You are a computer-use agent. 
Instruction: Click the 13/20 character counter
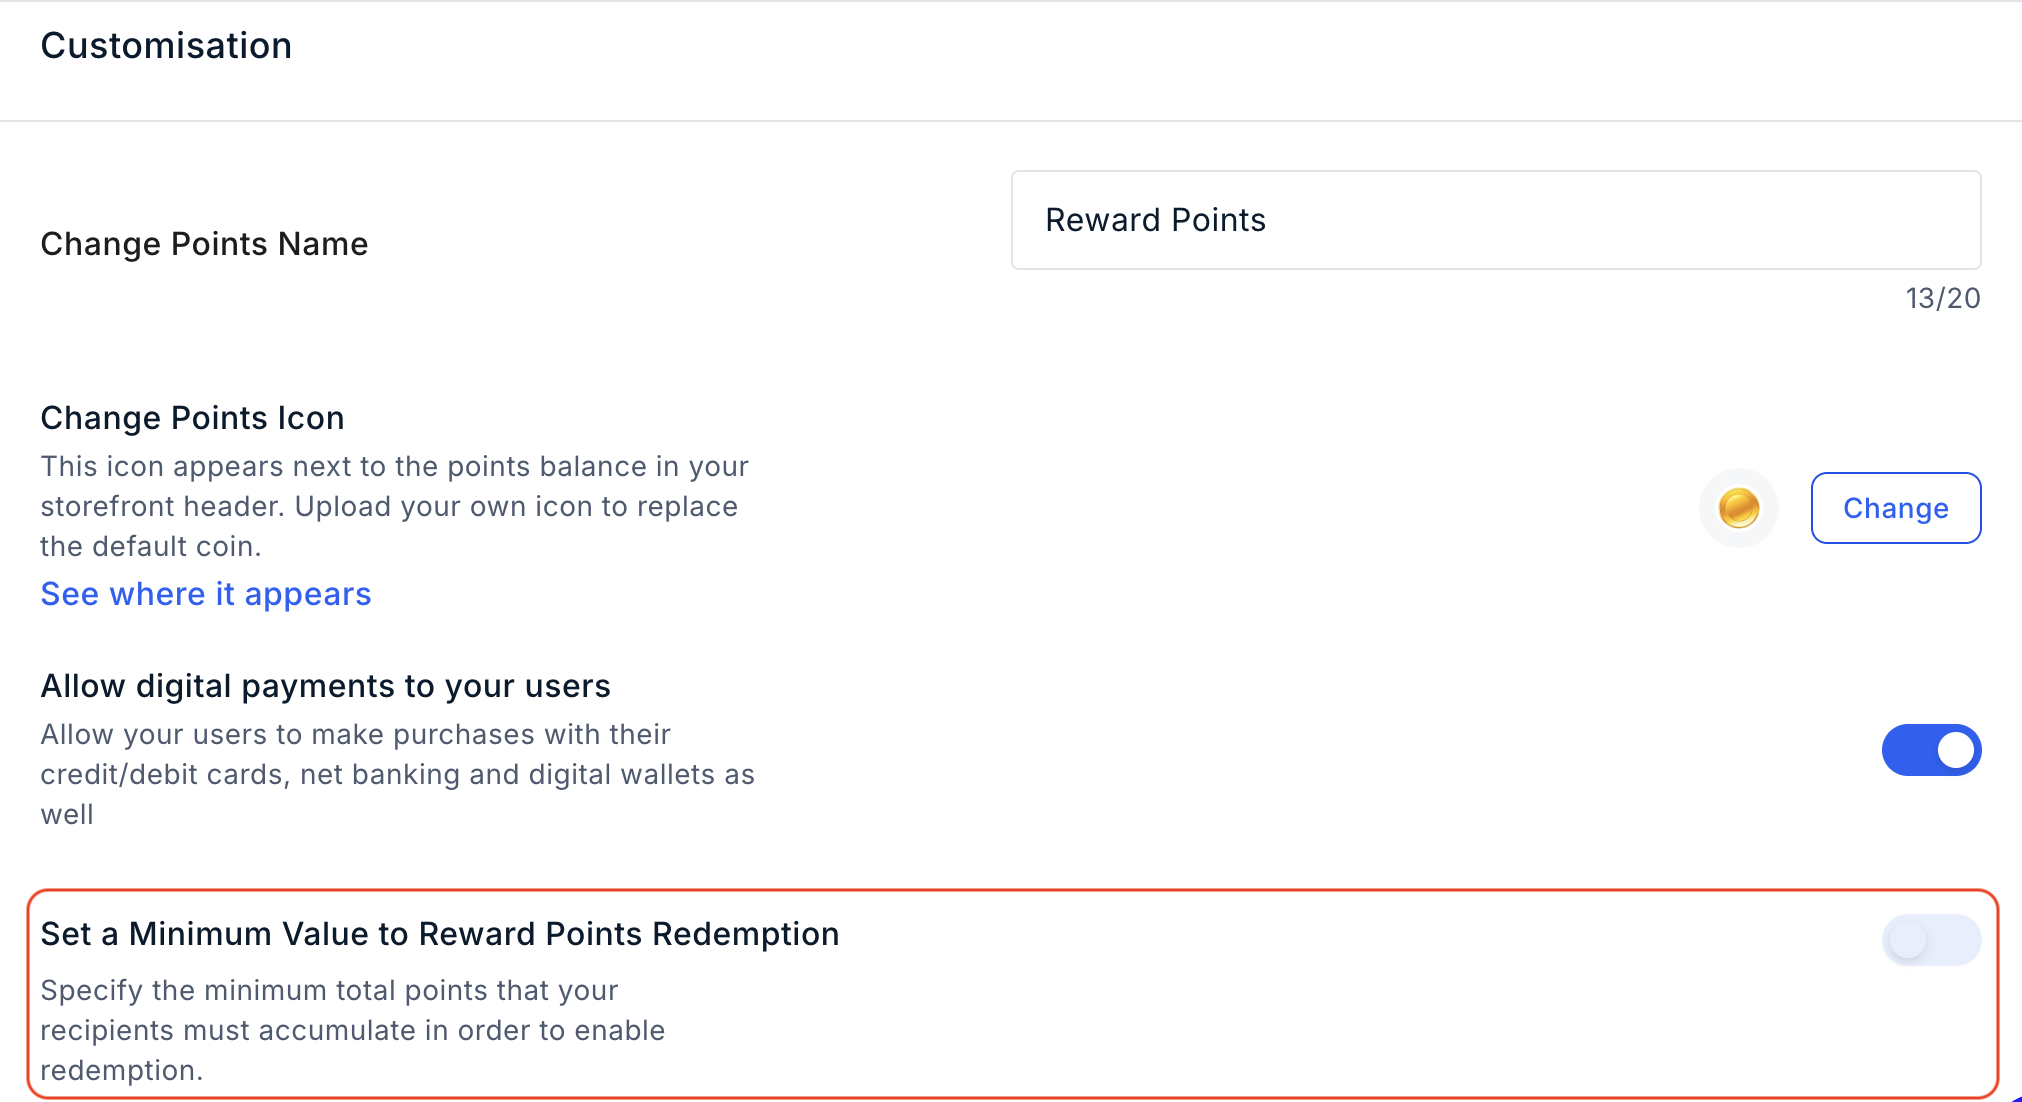pos(1943,298)
